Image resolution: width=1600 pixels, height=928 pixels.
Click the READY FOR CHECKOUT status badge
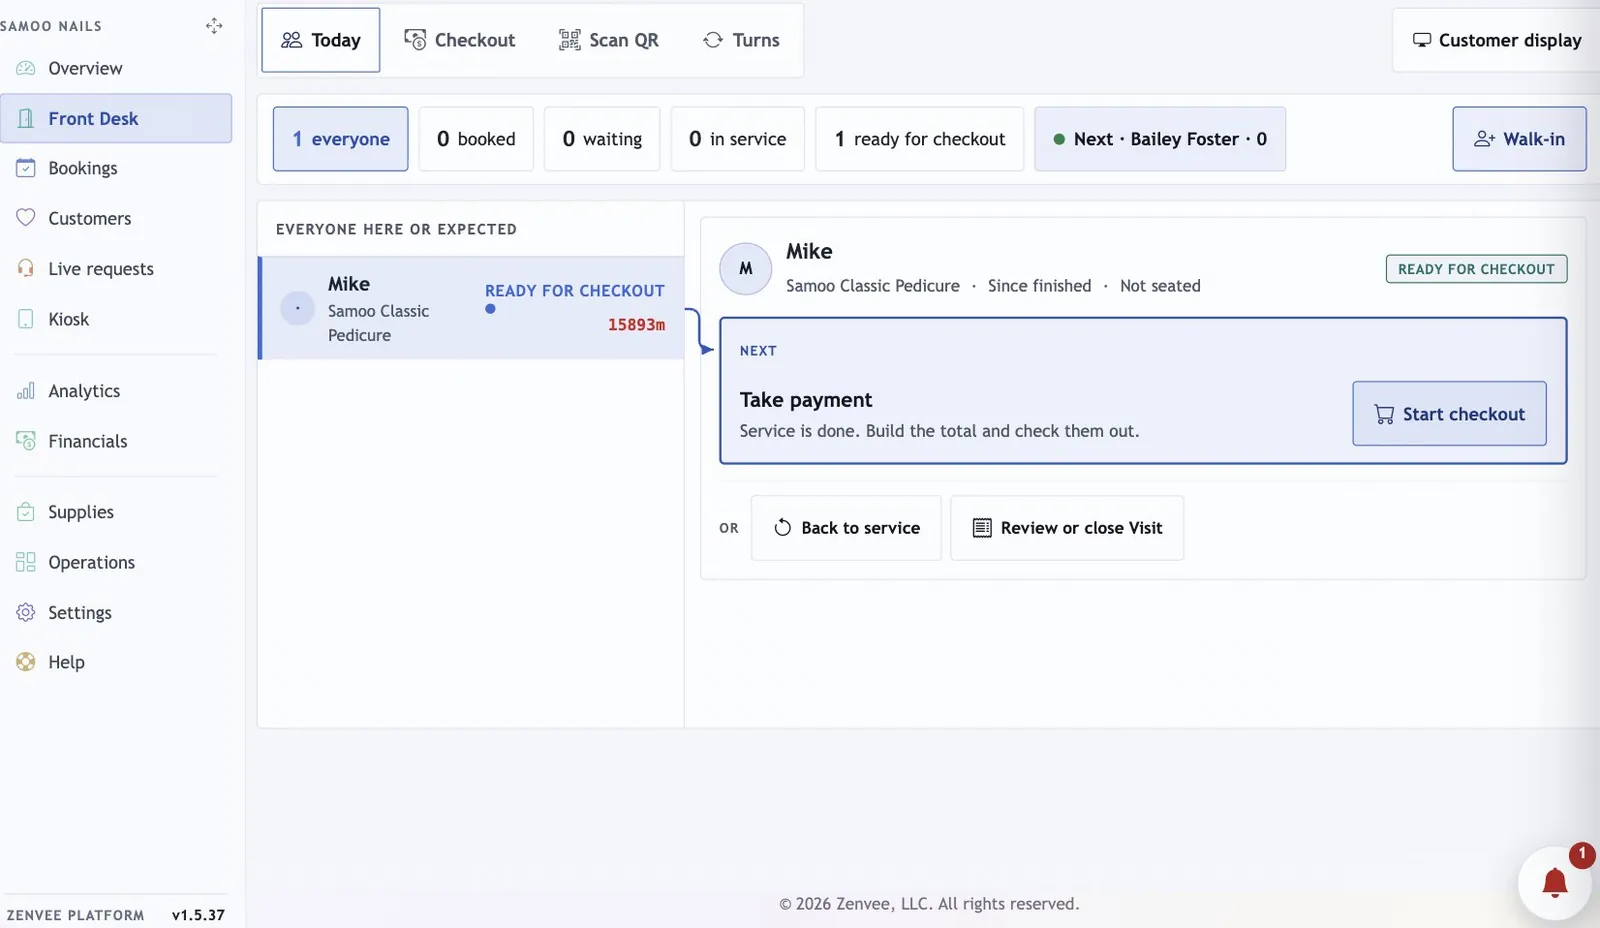tap(1476, 269)
